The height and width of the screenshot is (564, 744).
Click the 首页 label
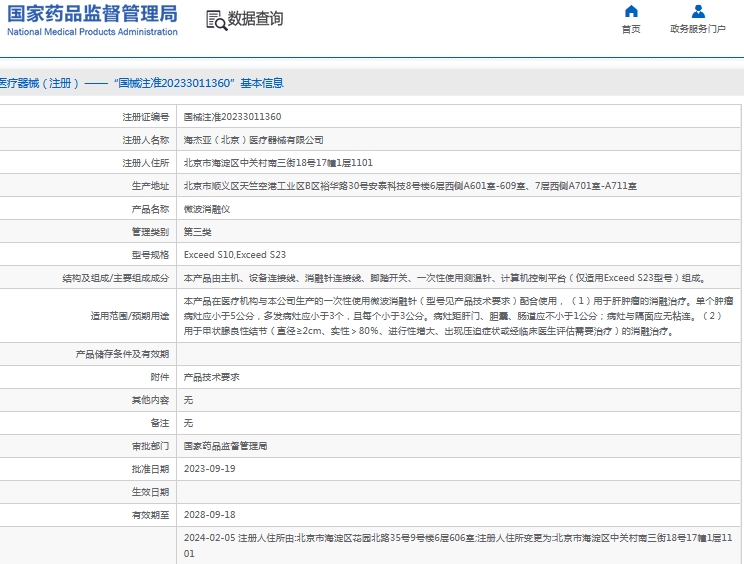click(x=631, y=29)
